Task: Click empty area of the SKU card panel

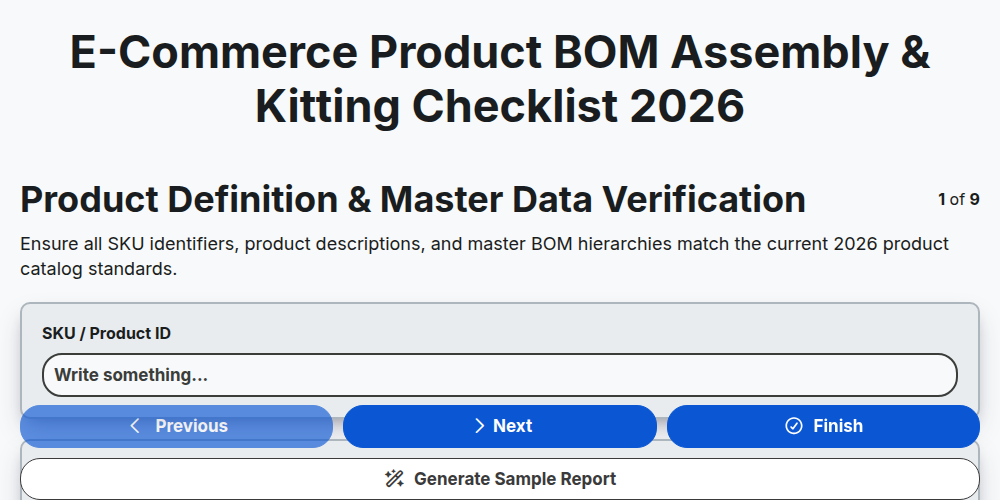Action: 574,332
